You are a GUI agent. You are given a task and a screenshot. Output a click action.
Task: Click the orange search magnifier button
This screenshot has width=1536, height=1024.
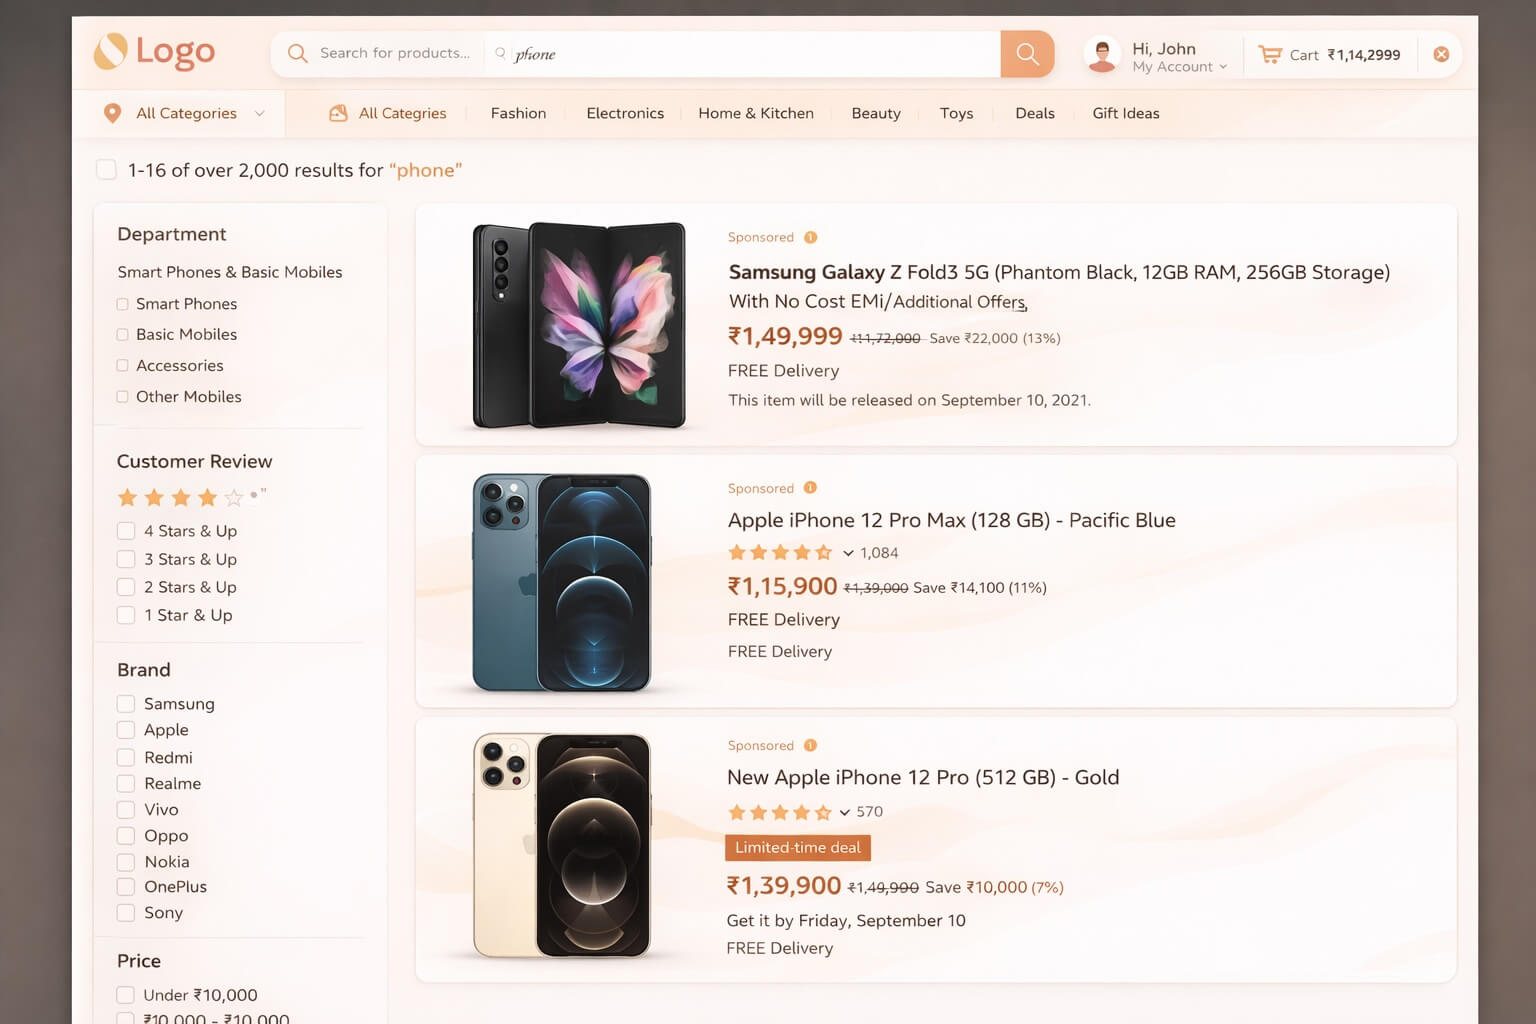click(1027, 54)
